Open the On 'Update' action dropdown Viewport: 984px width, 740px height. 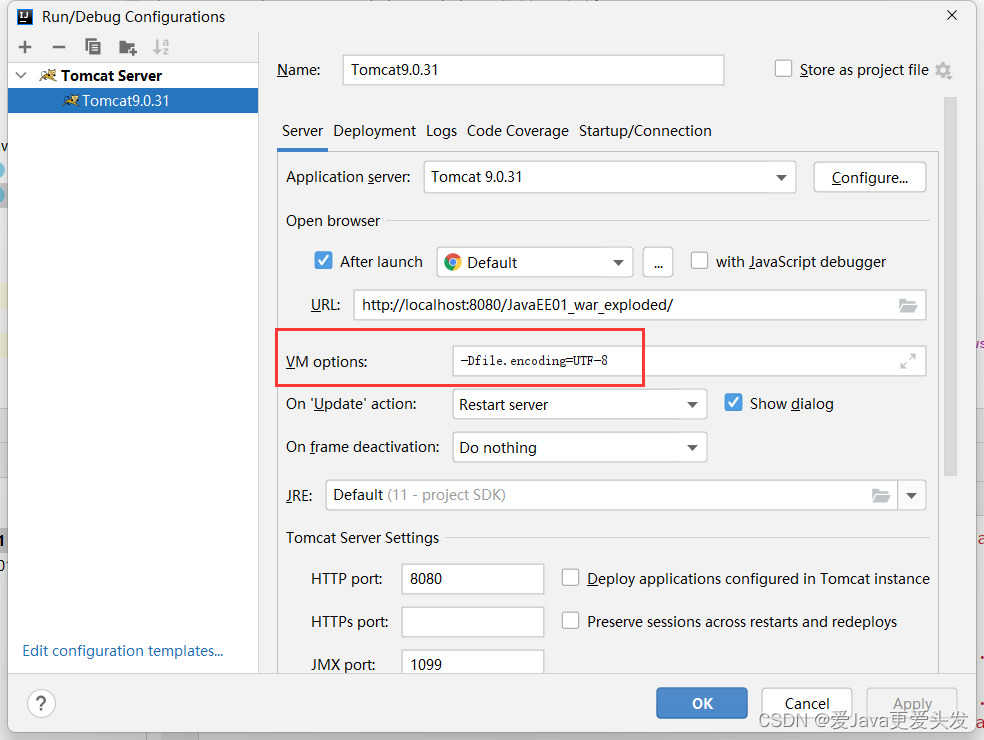[x=579, y=404]
